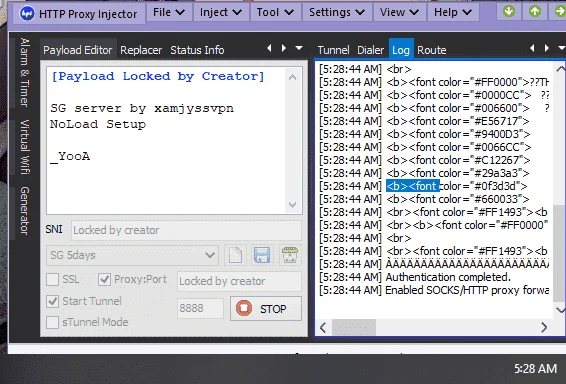This screenshot has width=566, height=384.
Task: Click the '[Payload Locked by Creator]' text
Action: coord(158,76)
